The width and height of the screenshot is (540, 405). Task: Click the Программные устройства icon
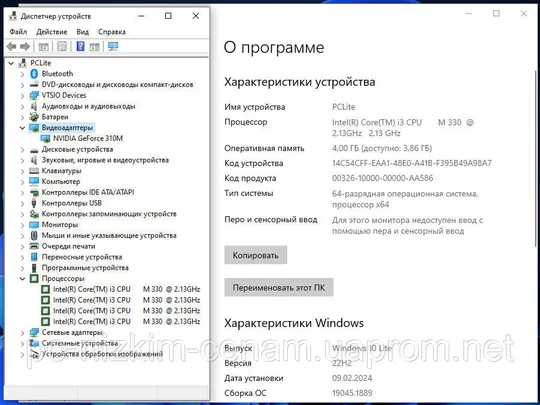pyautogui.click(x=34, y=268)
